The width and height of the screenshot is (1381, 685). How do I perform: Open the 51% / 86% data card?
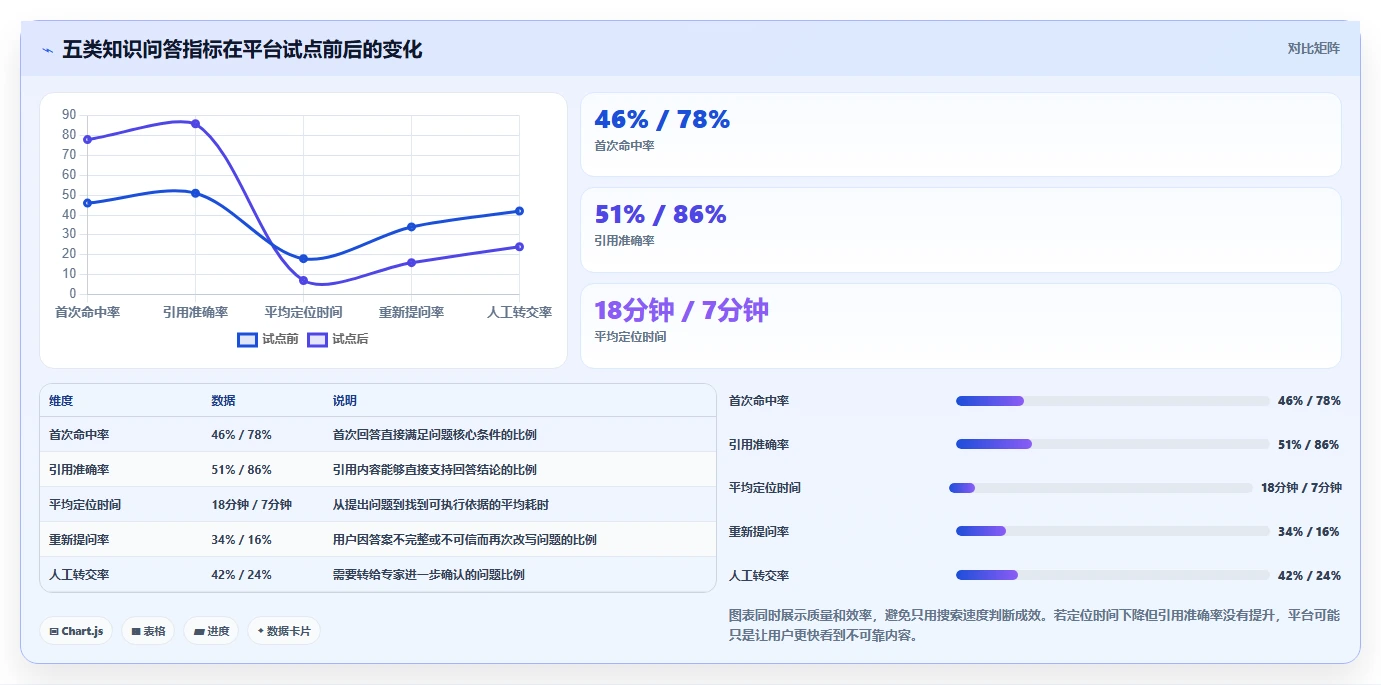pyautogui.click(x=961, y=230)
